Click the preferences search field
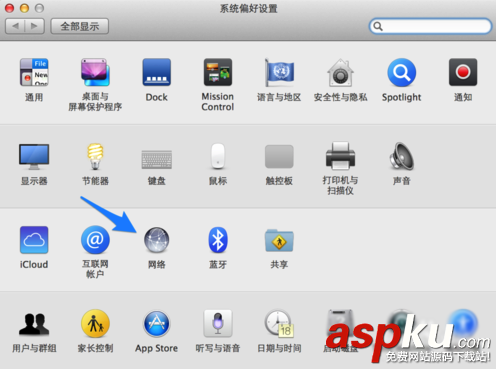The width and height of the screenshot is (496, 369). (x=430, y=26)
